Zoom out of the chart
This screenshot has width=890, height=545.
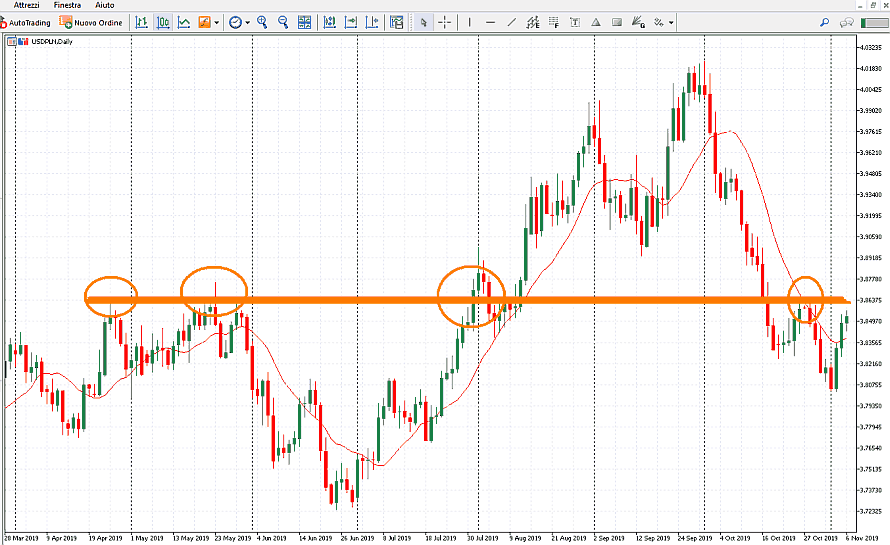tap(283, 21)
